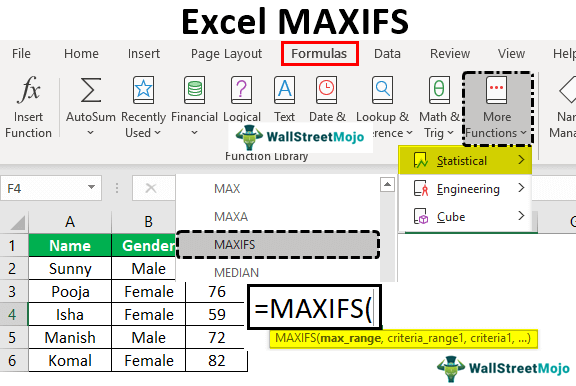Open Math & Trig theta icon
The height and width of the screenshot is (386, 576).
439,90
